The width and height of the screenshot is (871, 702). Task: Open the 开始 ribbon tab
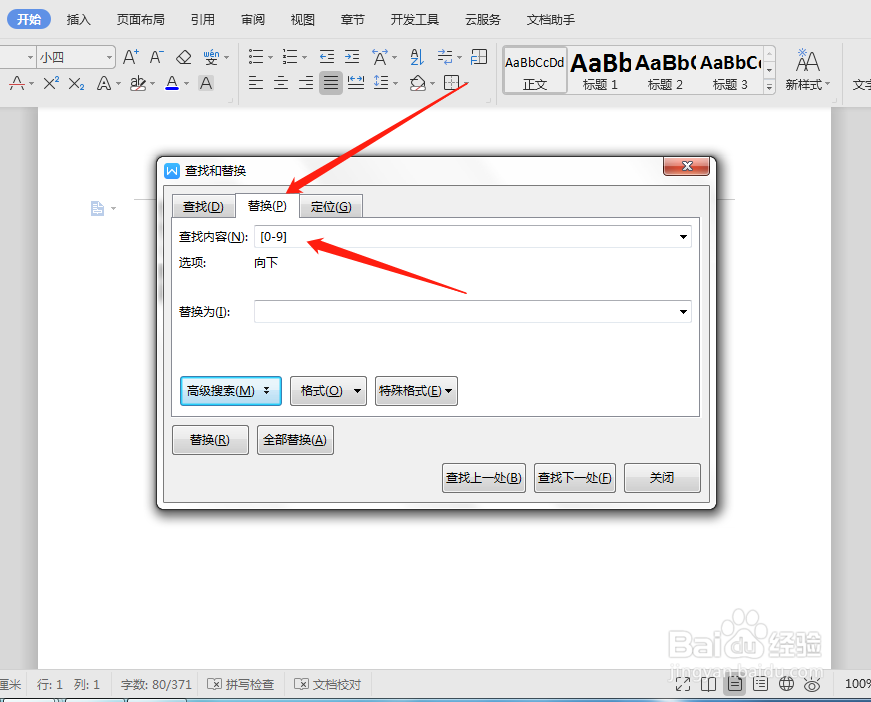click(x=29, y=19)
